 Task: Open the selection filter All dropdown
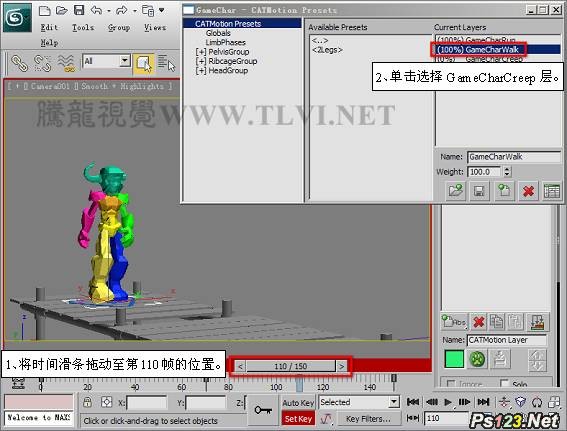[106, 61]
